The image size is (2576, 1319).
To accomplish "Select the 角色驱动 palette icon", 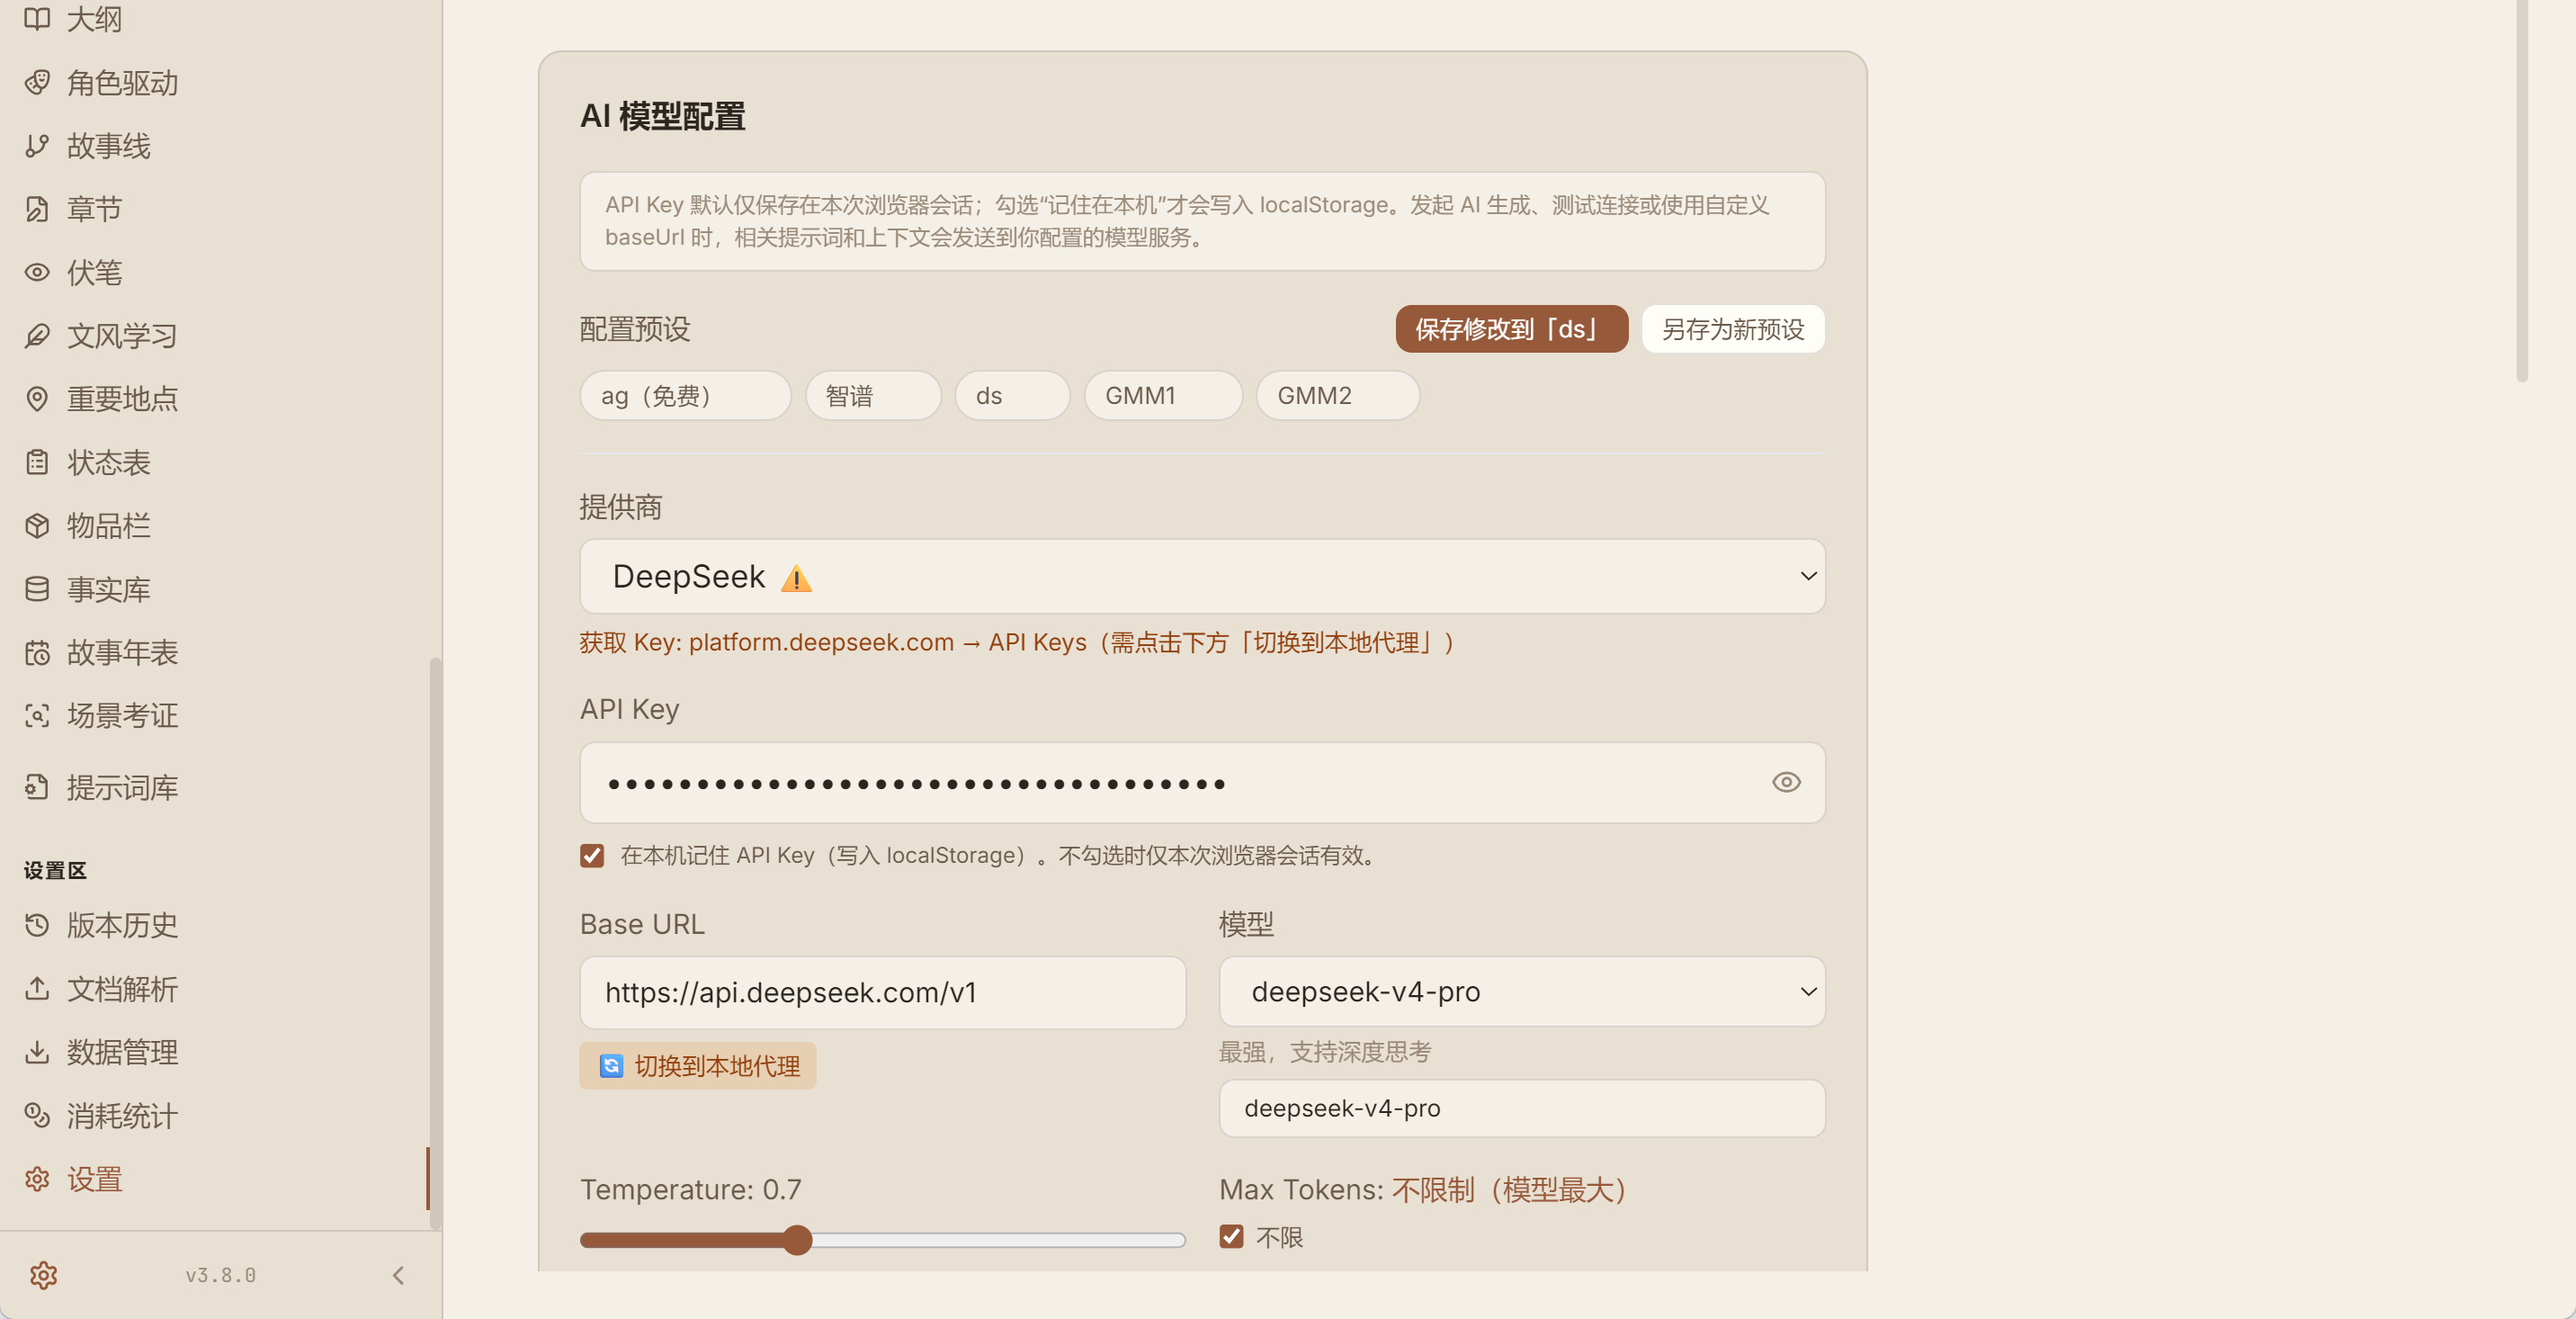I will tap(37, 82).
